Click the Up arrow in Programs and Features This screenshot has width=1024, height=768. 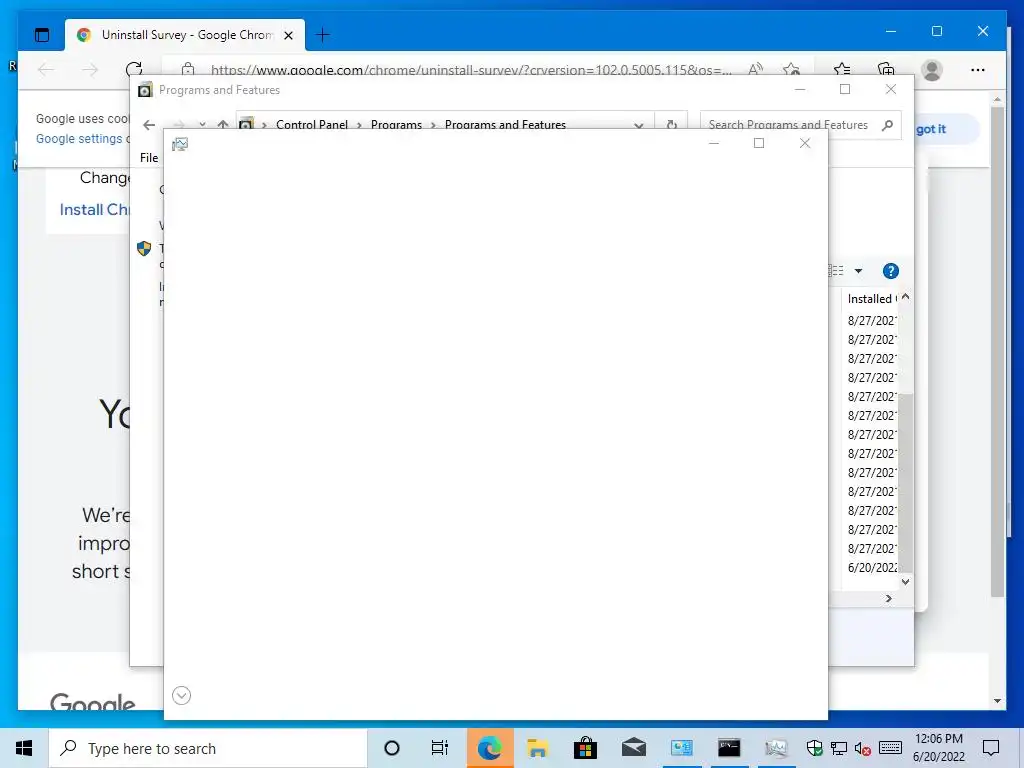223,125
